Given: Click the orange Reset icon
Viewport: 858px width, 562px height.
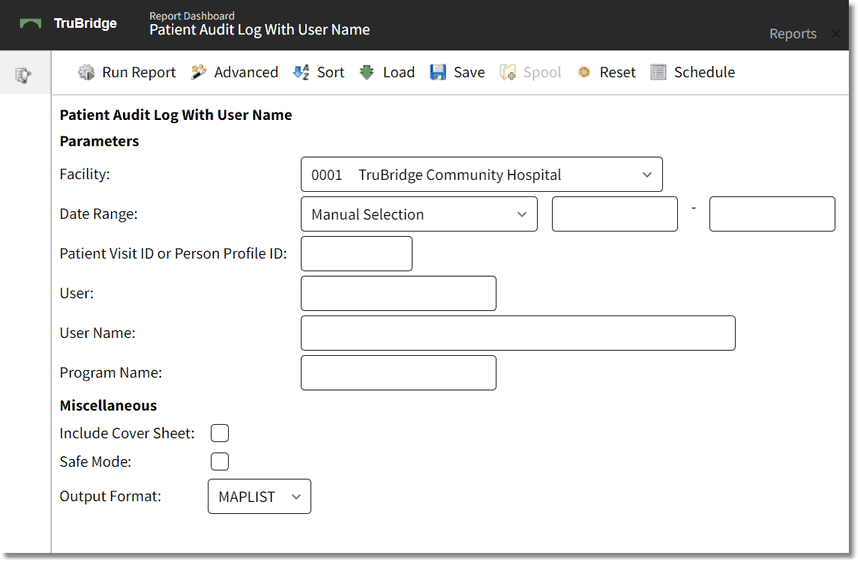Looking at the screenshot, I should [584, 72].
